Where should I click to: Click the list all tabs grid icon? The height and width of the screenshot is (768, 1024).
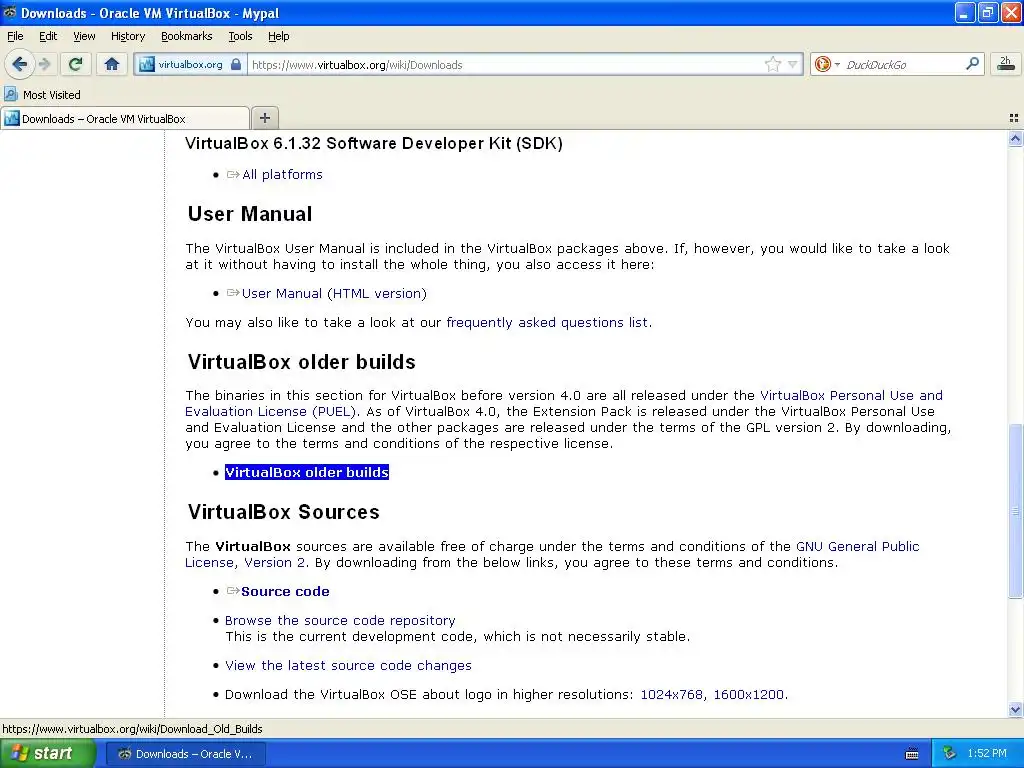pos(1014,118)
